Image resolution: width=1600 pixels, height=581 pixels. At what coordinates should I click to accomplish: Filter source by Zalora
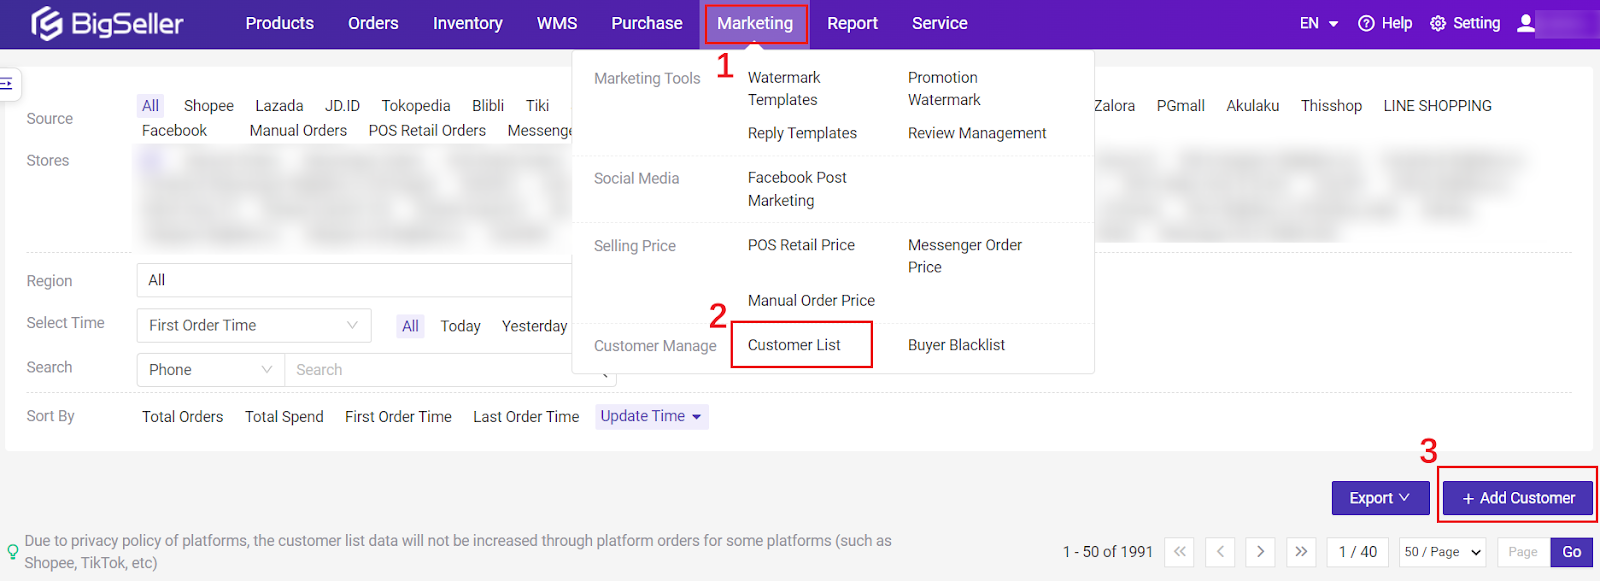tap(1114, 106)
